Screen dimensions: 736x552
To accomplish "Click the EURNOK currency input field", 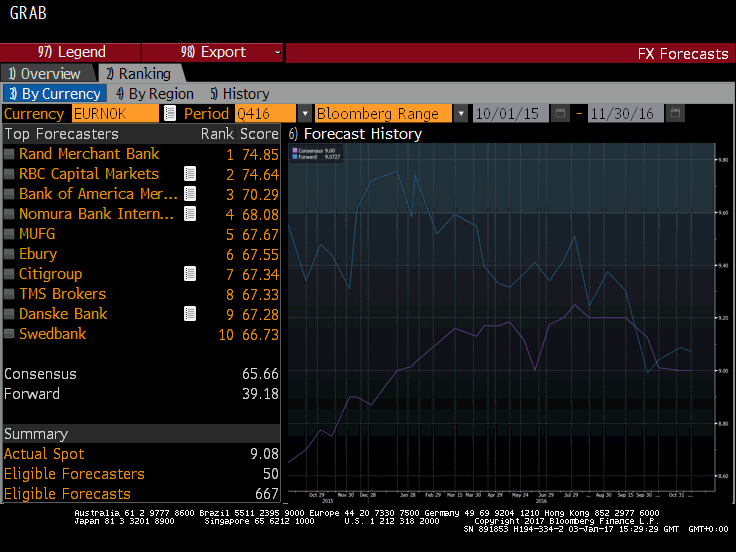I will coord(115,114).
